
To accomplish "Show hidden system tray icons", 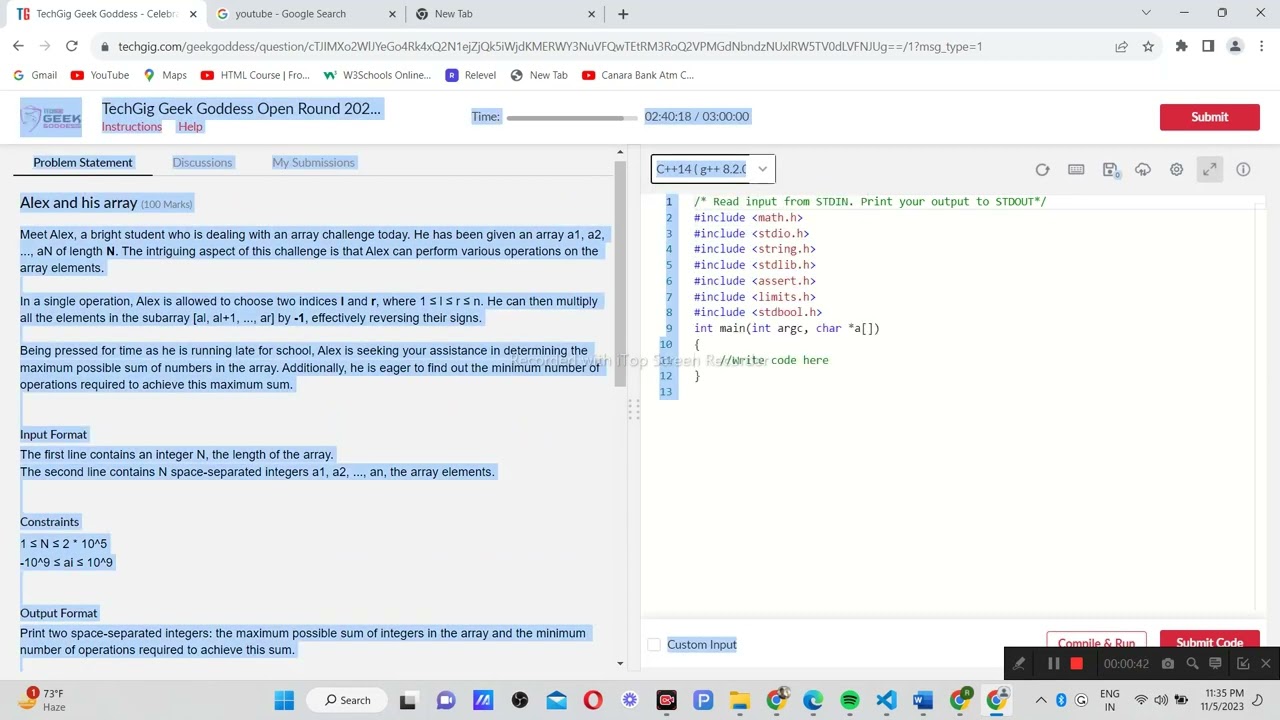I will (1041, 700).
